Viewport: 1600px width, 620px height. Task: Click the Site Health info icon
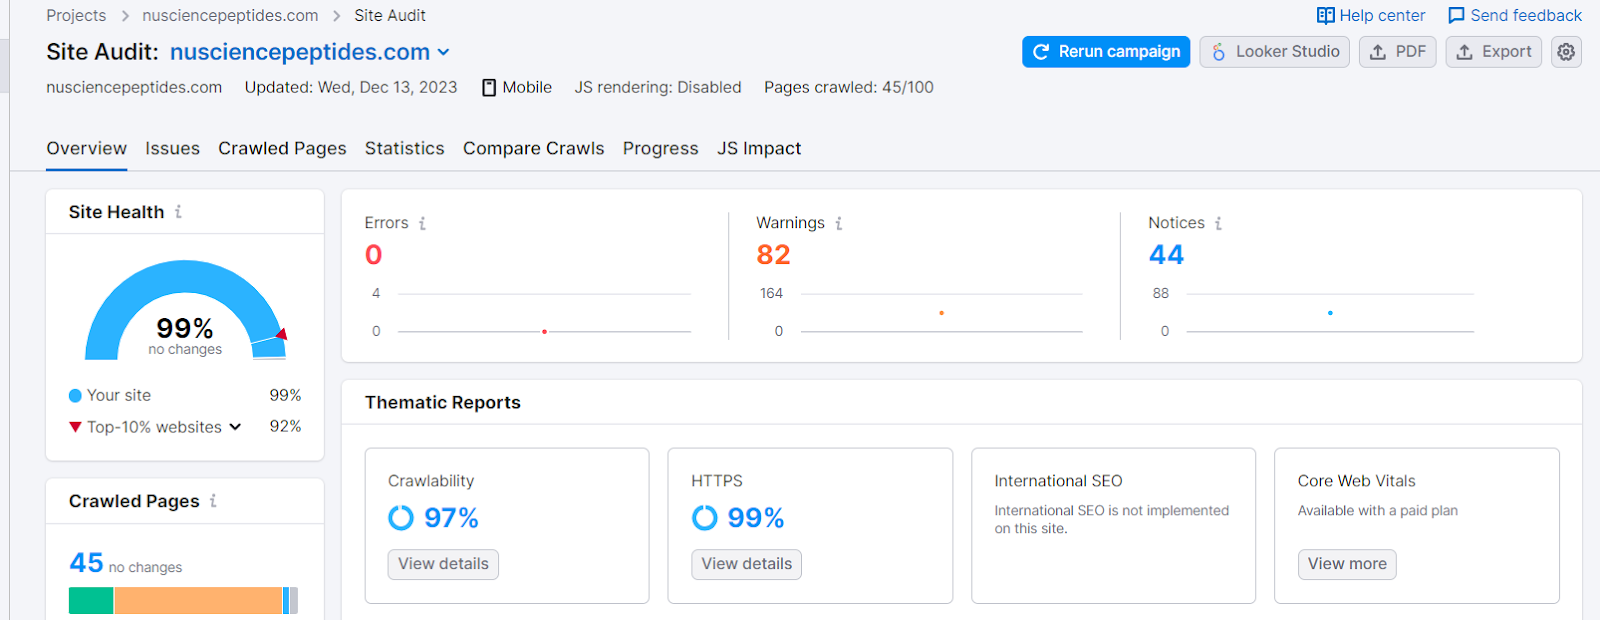(178, 212)
